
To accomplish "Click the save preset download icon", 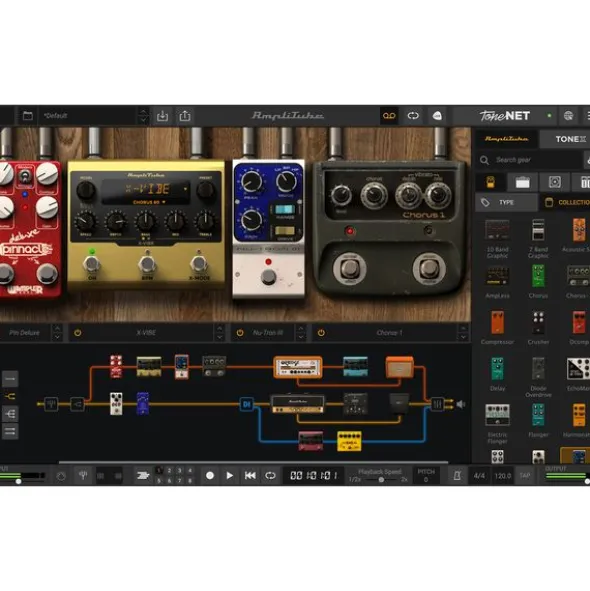I will point(162,116).
